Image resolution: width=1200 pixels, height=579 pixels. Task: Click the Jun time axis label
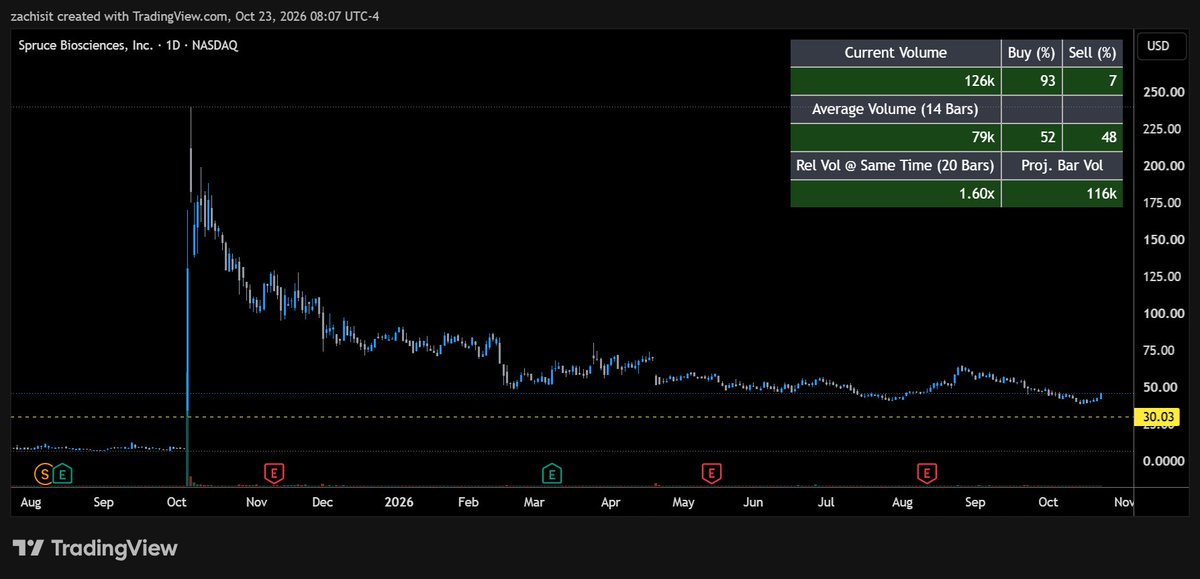coord(754,502)
